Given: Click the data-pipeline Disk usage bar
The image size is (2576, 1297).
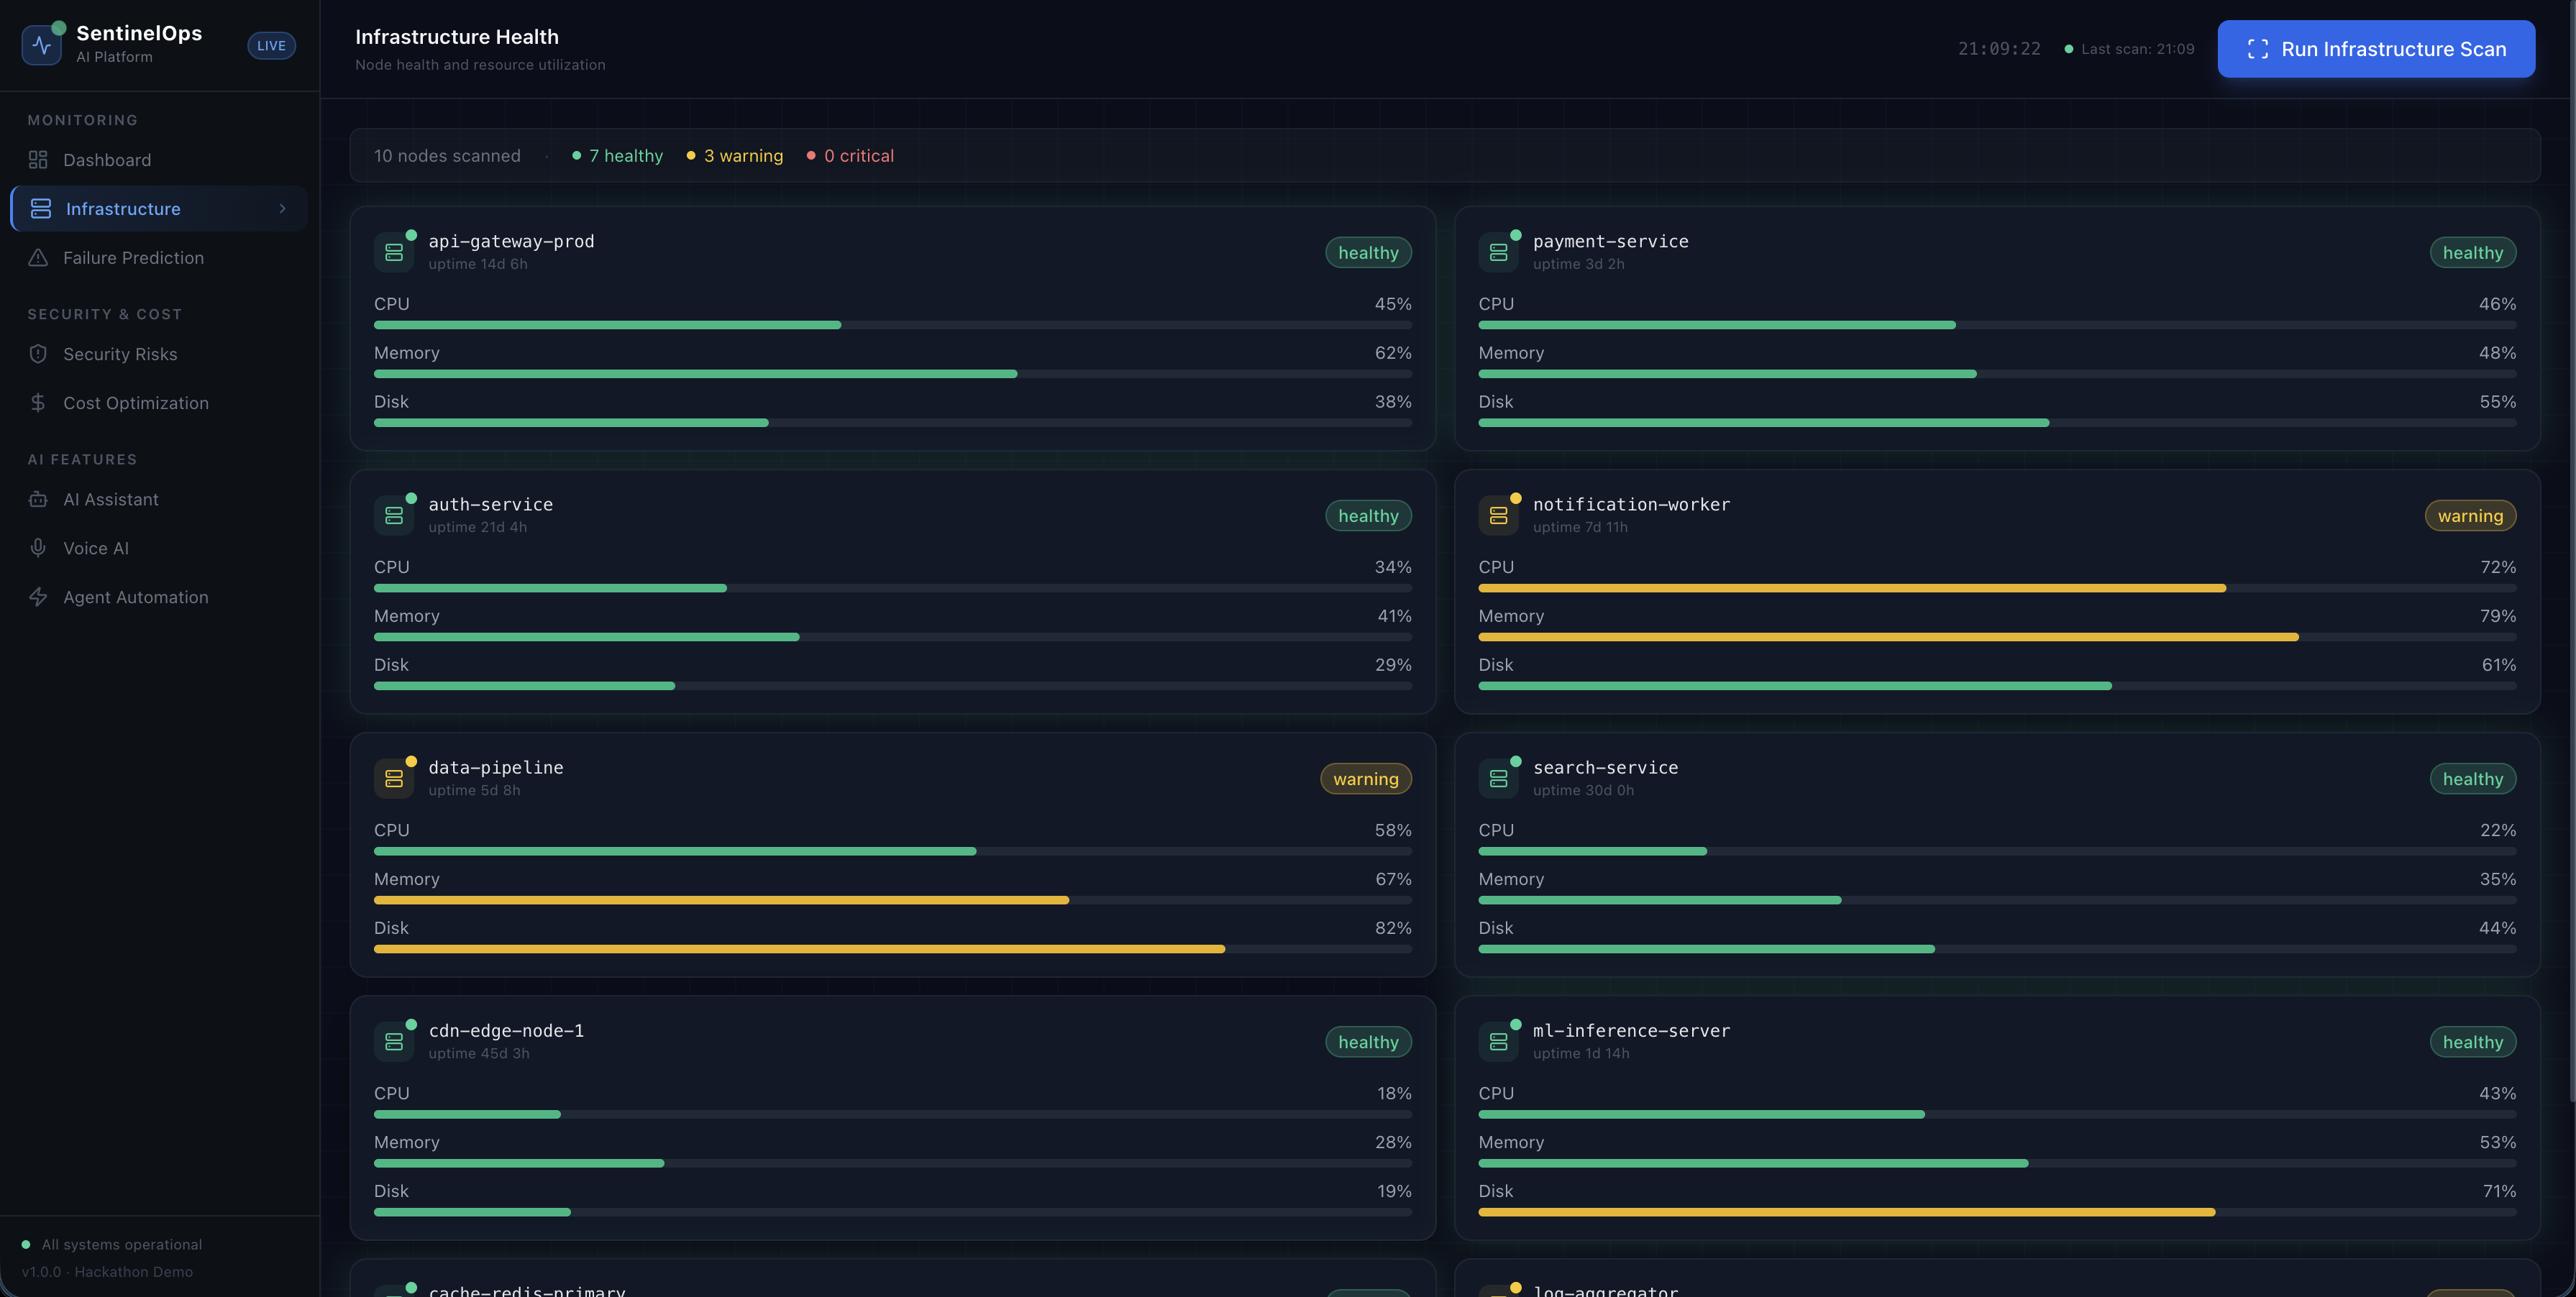Looking at the screenshot, I should (892, 949).
